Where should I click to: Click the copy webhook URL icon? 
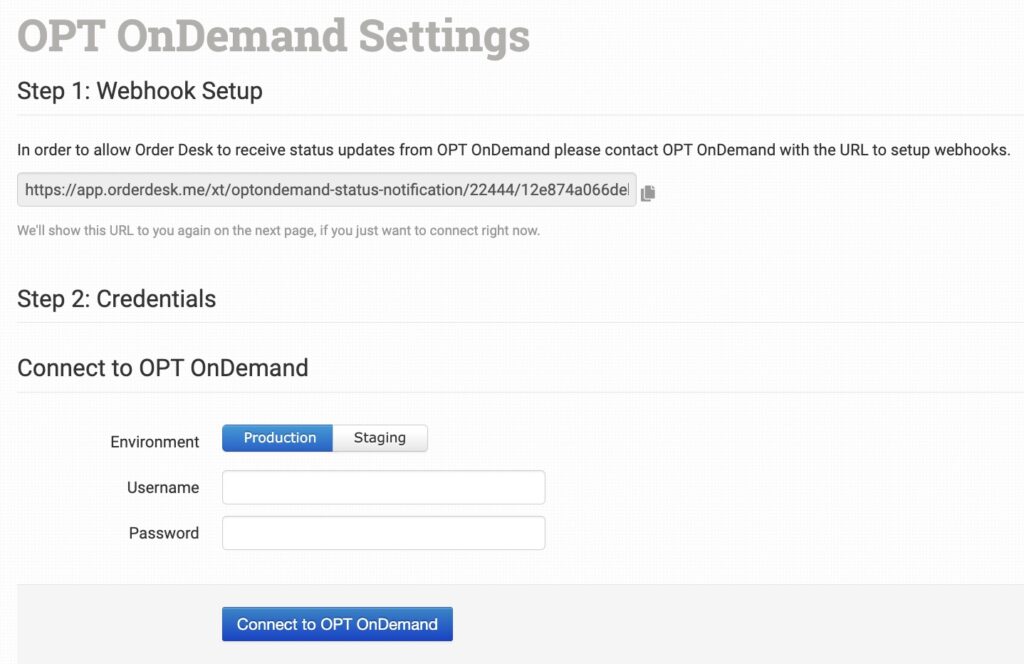648,193
